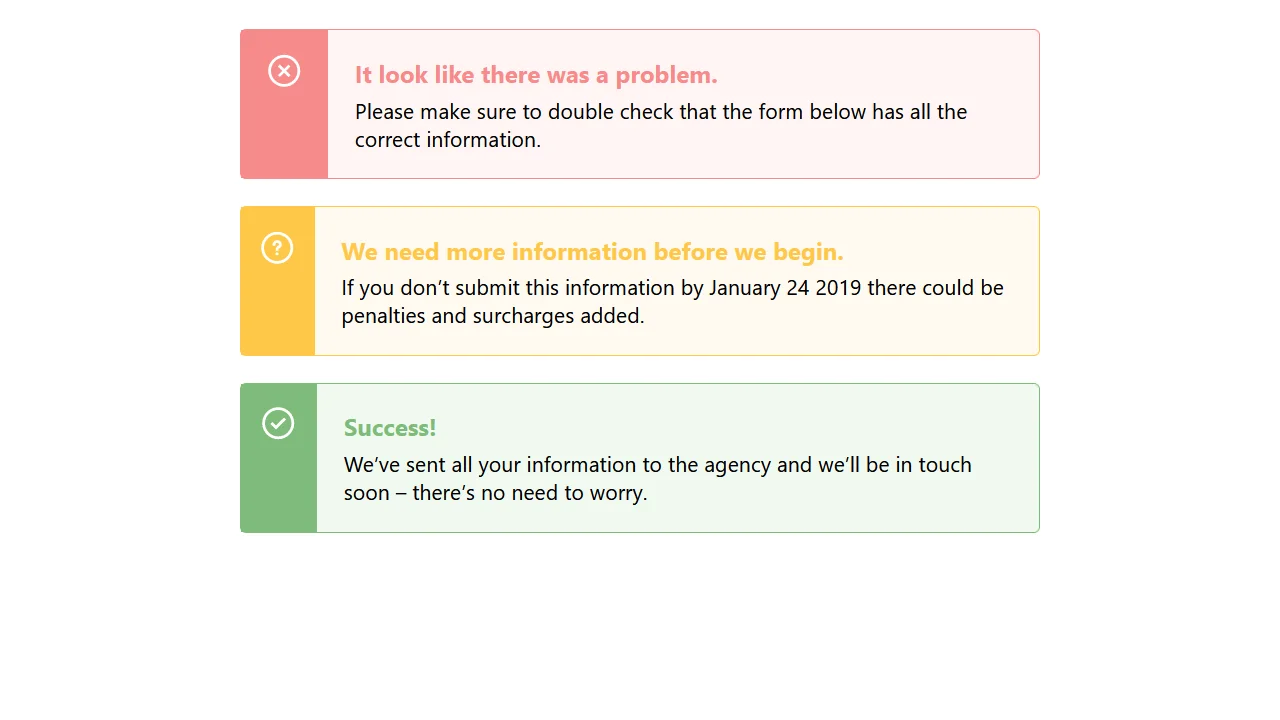Select the "It look like there was a problem." heading

pos(536,75)
